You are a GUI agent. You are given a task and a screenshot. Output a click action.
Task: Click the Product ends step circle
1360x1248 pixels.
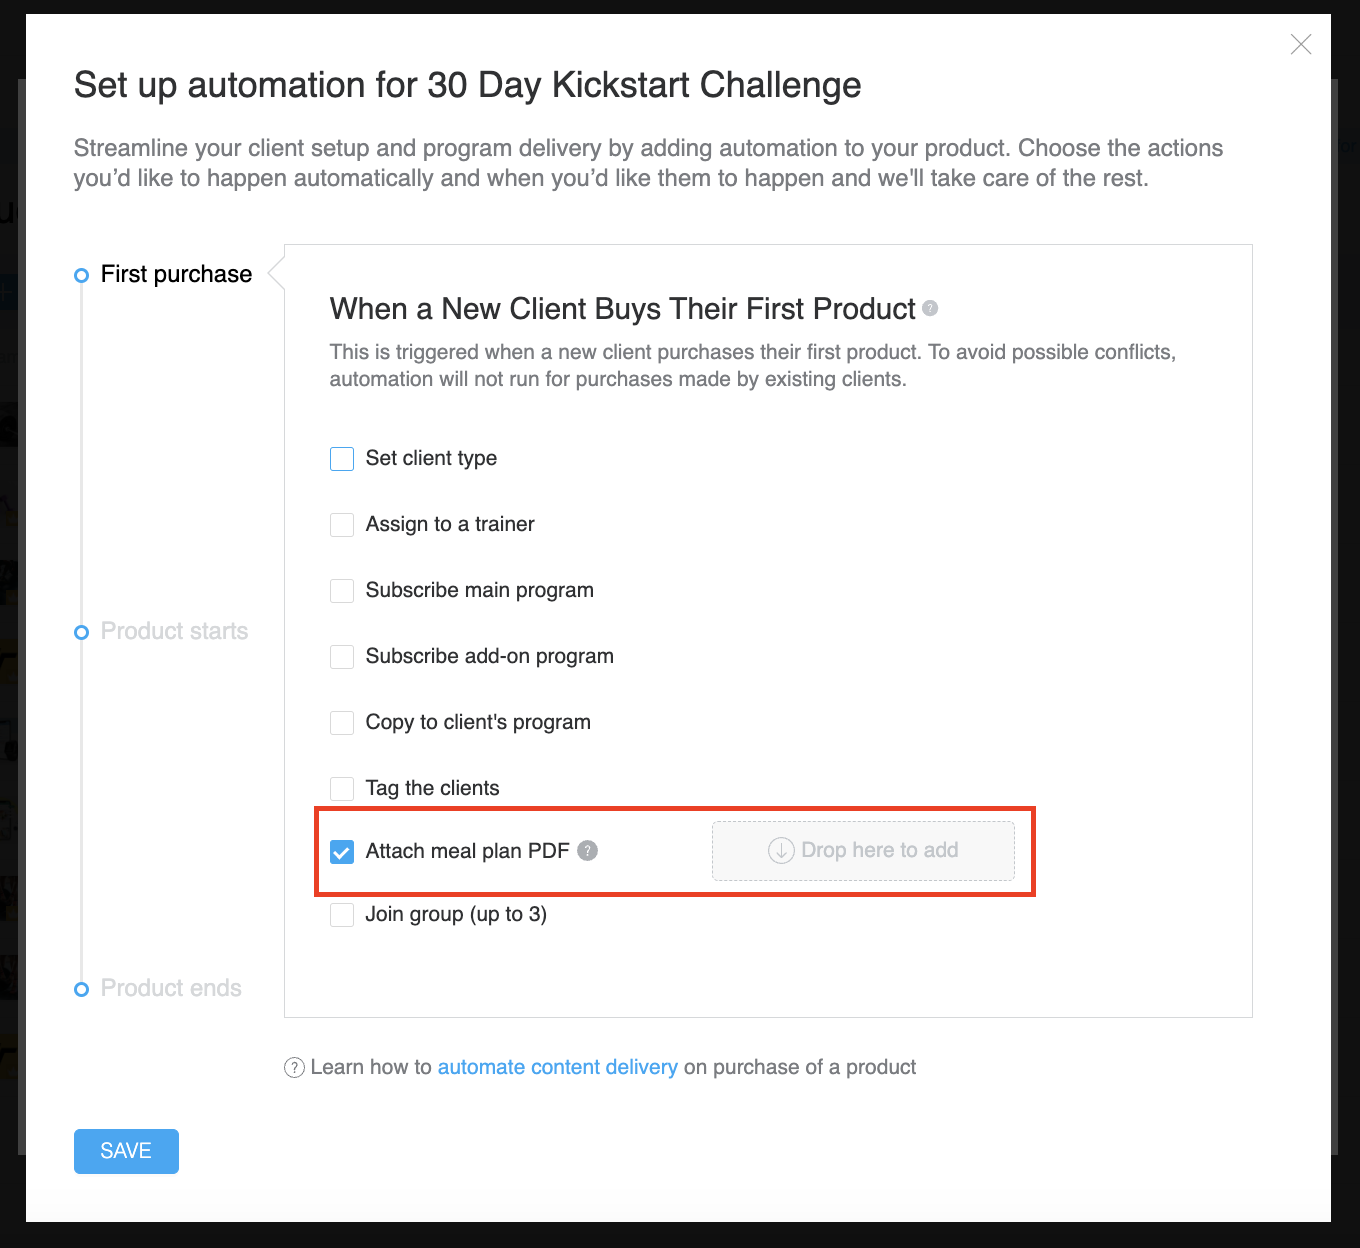pos(82,989)
